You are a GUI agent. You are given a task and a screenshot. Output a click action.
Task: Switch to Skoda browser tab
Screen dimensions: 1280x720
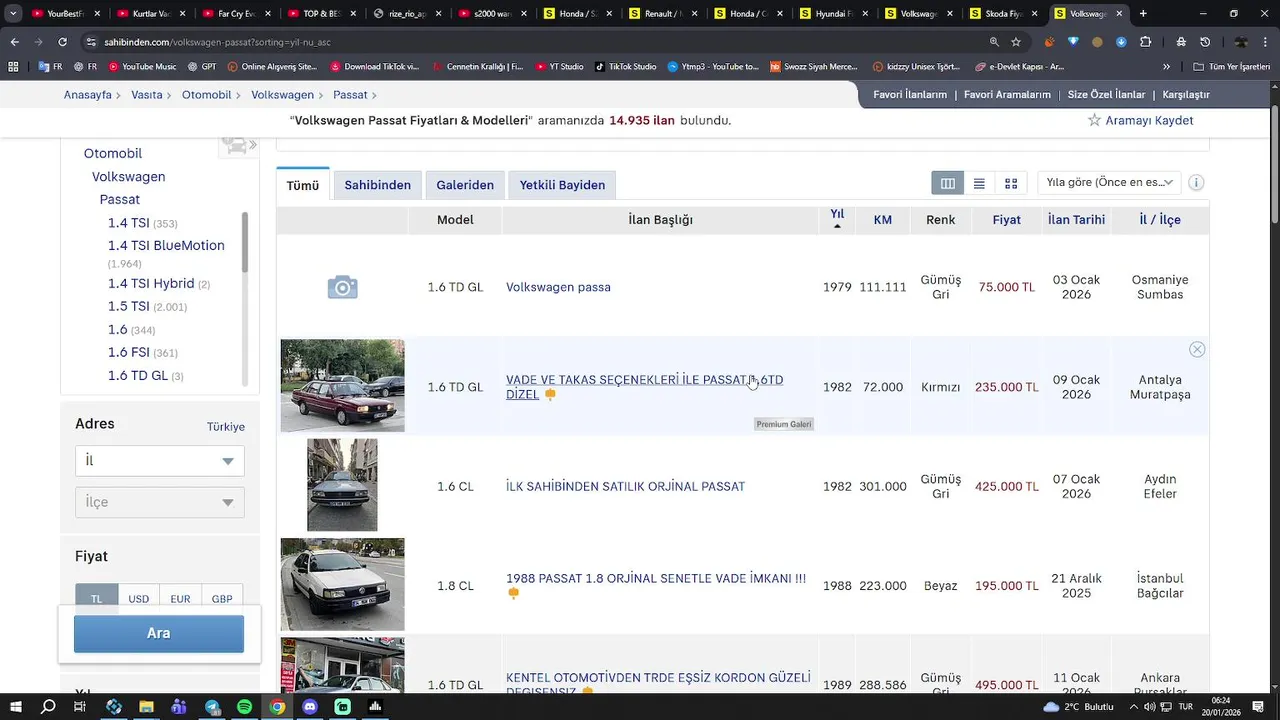(x=1003, y=14)
